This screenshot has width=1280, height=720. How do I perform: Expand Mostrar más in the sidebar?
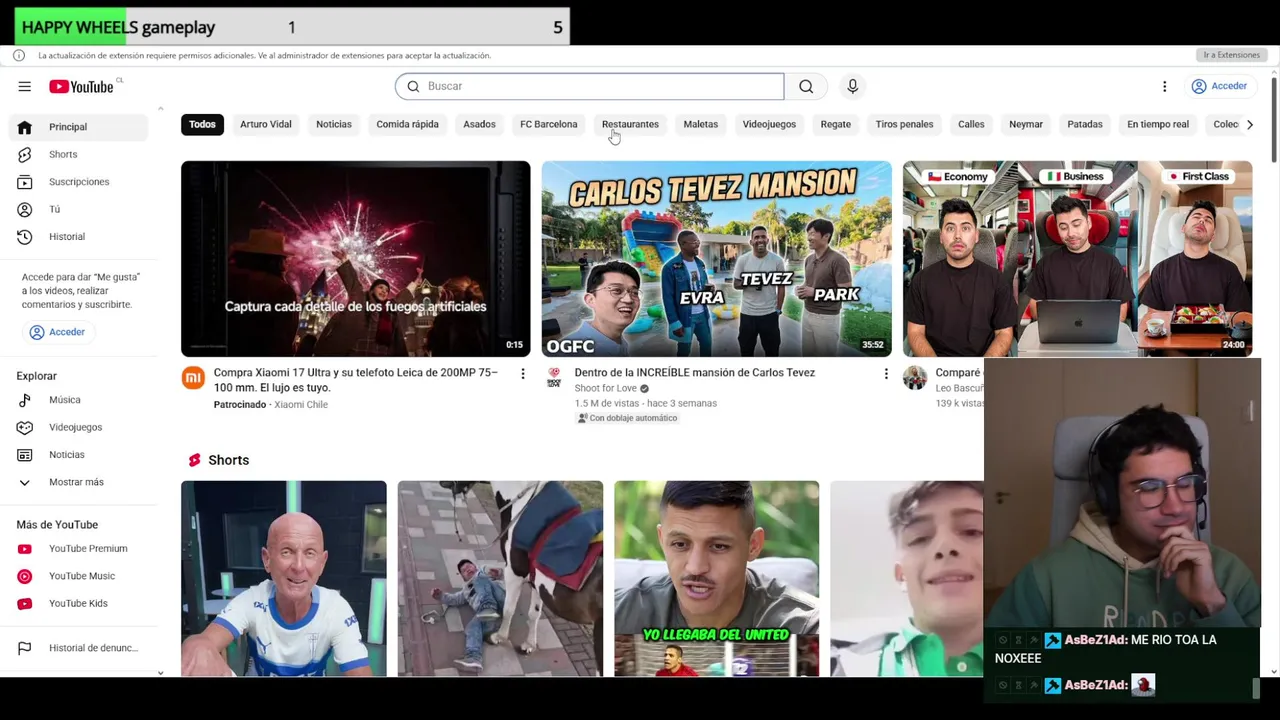tap(80, 482)
